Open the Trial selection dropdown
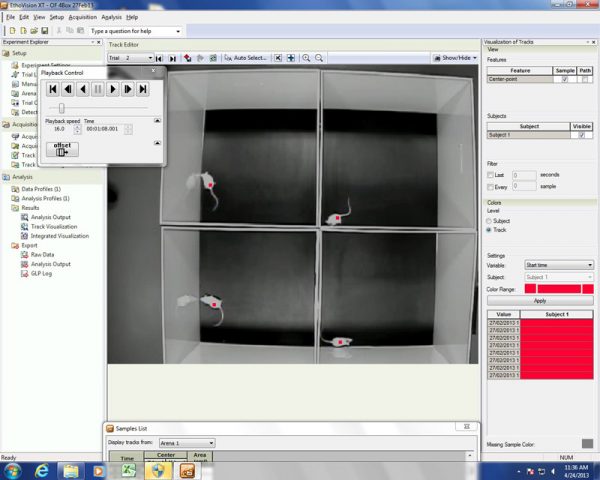 coord(150,58)
